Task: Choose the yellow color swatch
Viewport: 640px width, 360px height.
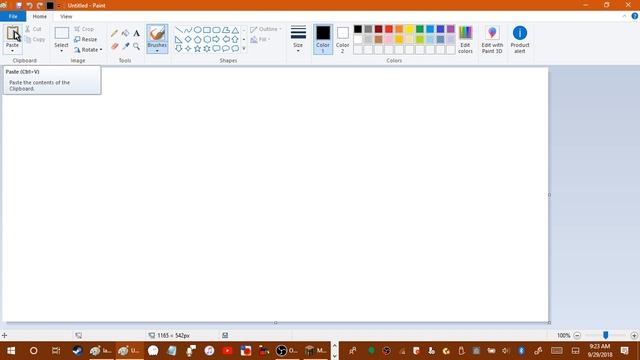Action: tap(409, 29)
